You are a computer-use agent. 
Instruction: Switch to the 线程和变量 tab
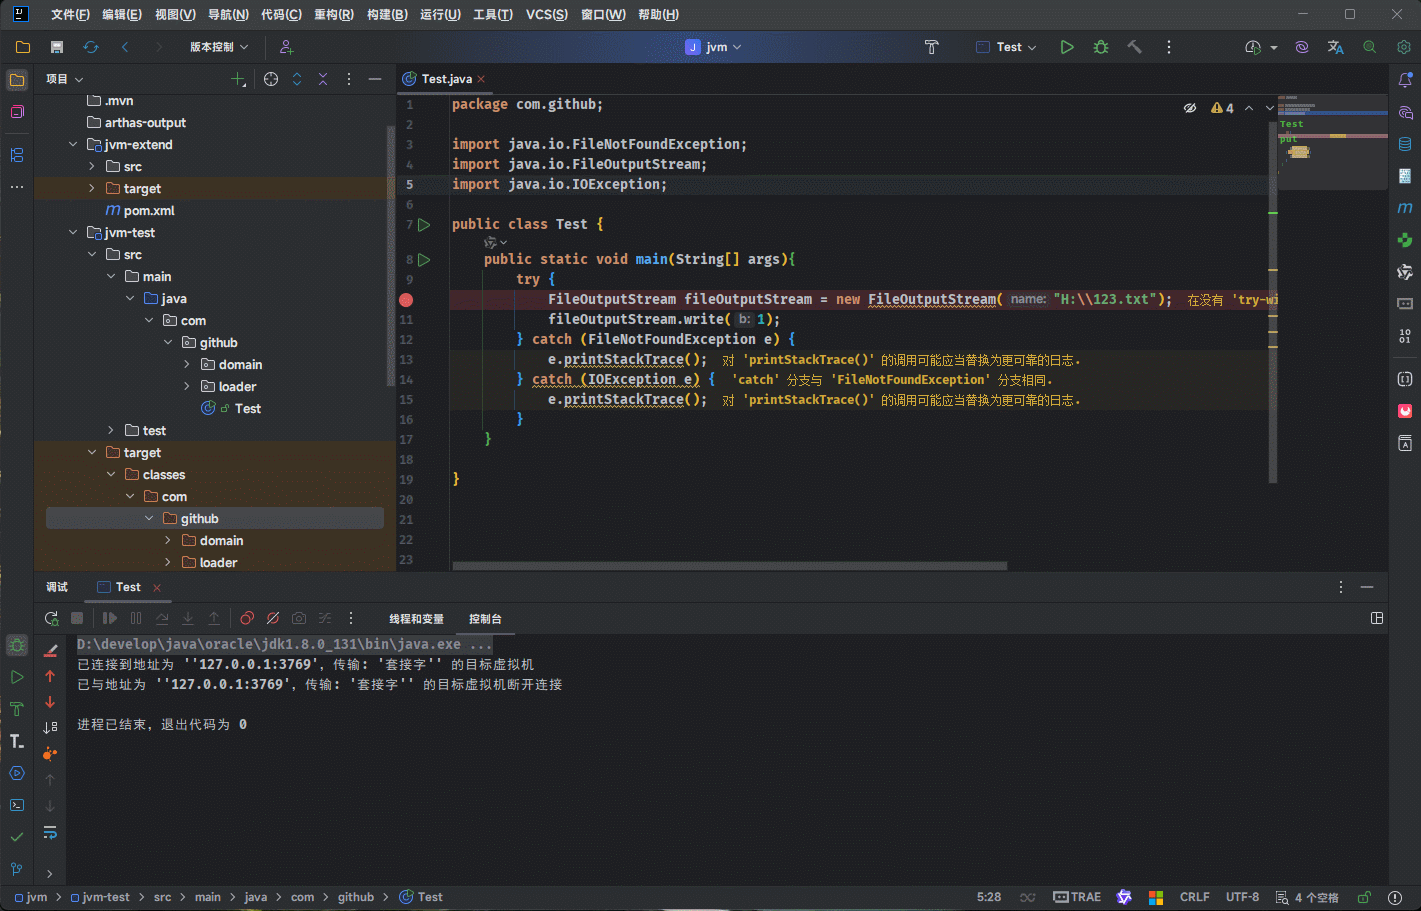point(416,619)
